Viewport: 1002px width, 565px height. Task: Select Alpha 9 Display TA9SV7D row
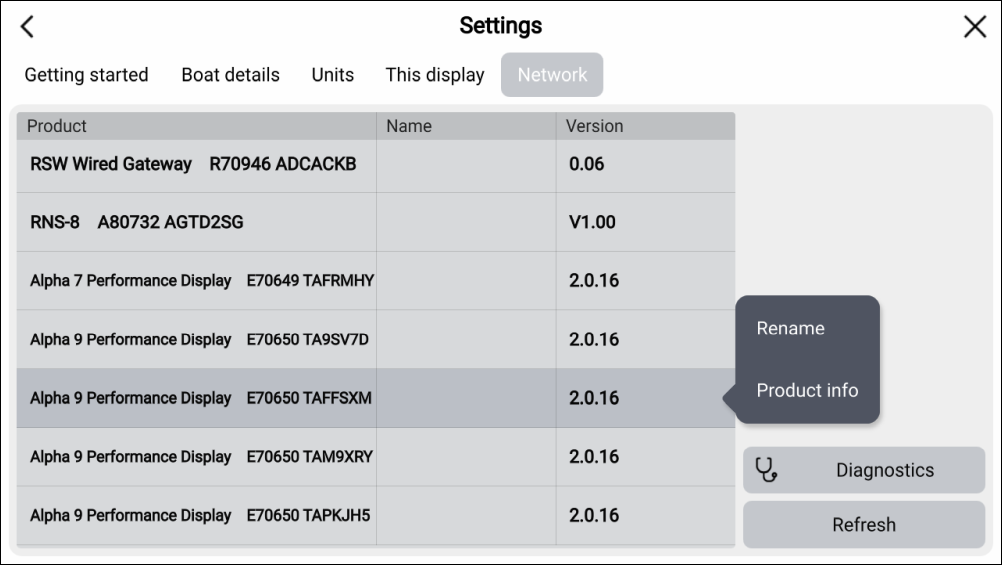tap(199, 339)
